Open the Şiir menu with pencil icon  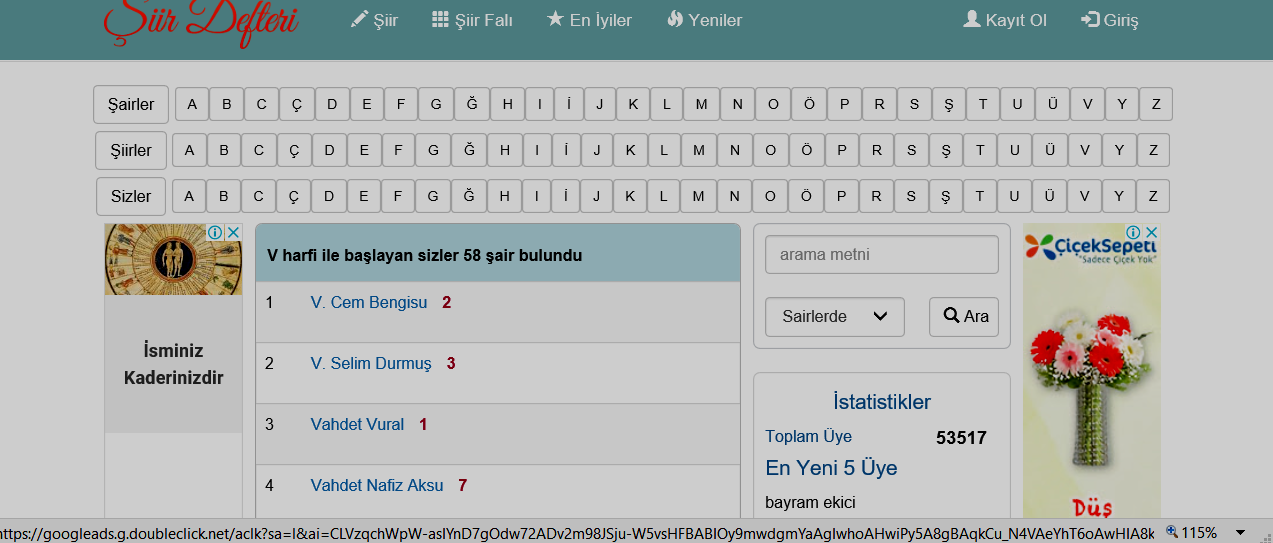tap(374, 20)
